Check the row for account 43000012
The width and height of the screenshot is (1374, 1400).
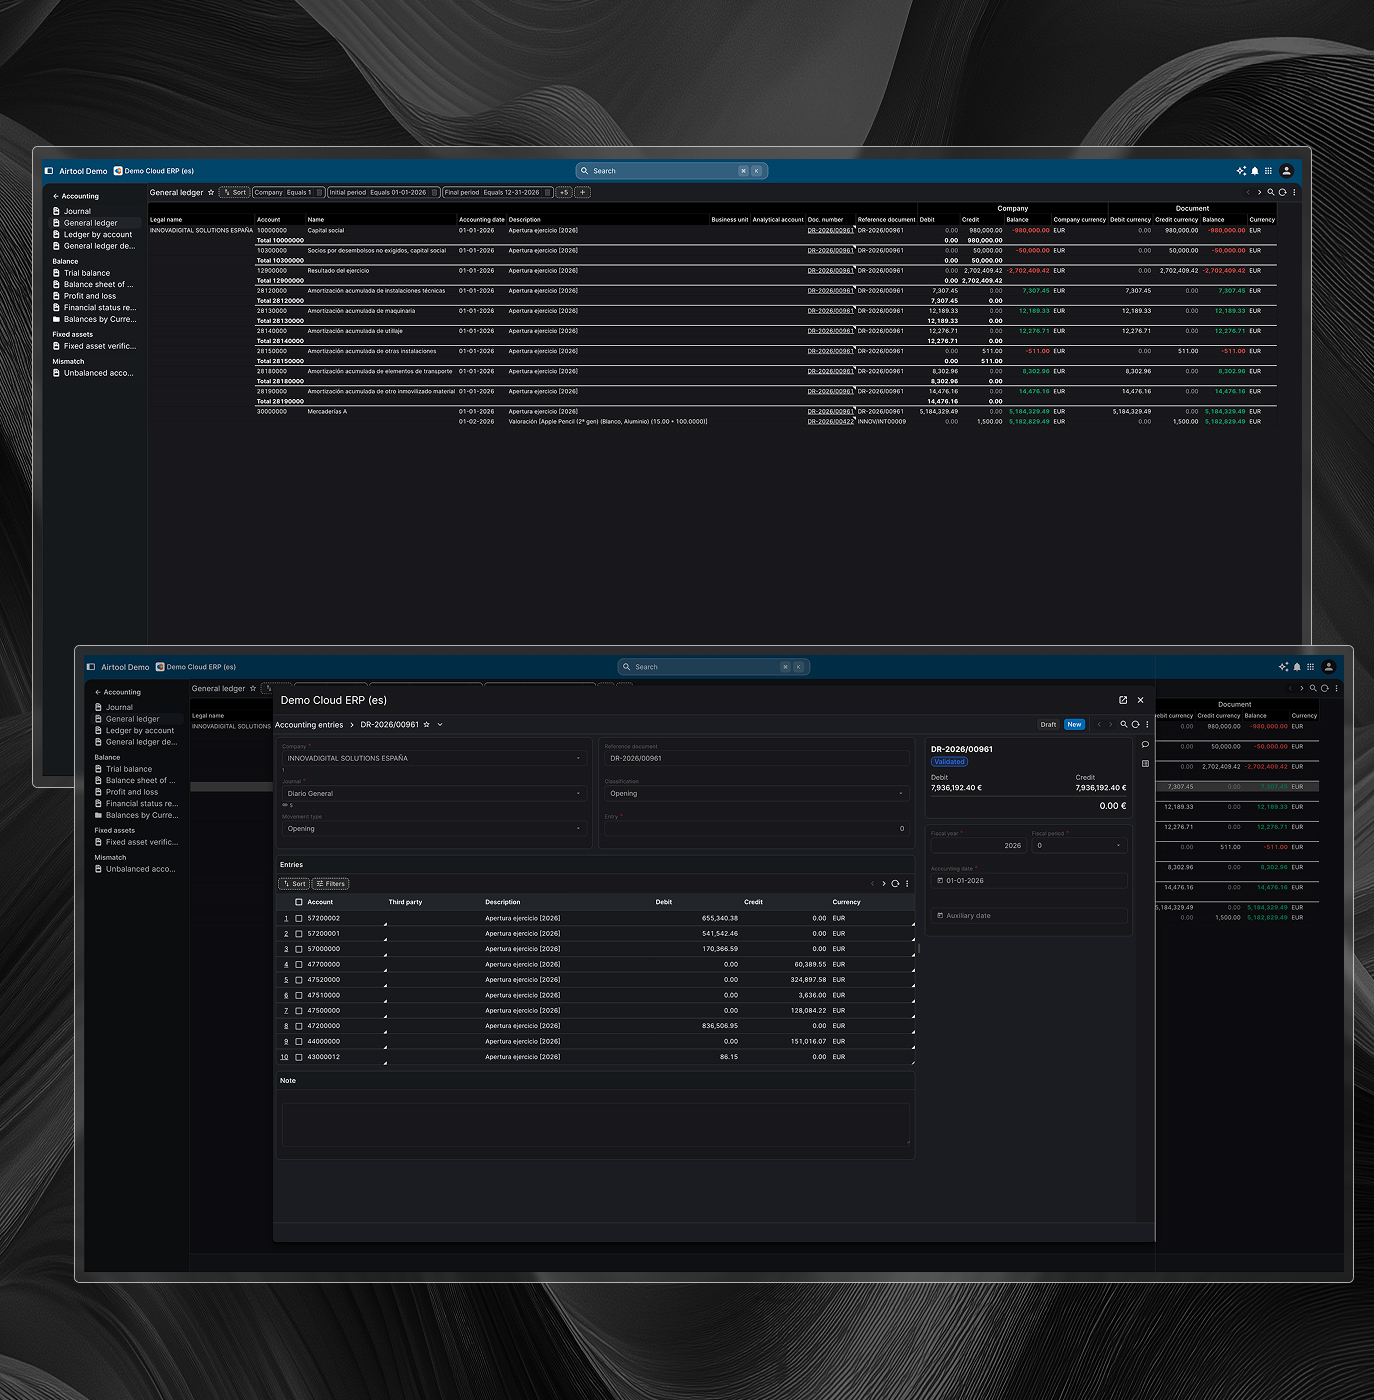(x=299, y=1057)
